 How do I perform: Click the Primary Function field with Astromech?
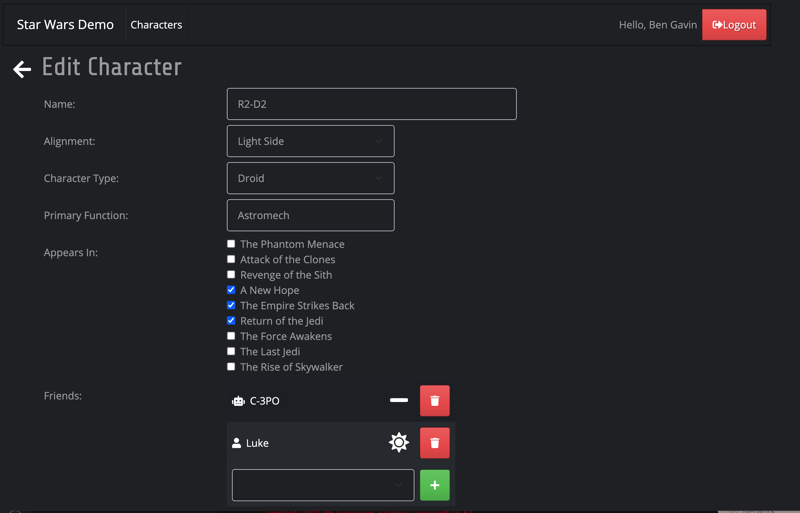(x=311, y=215)
